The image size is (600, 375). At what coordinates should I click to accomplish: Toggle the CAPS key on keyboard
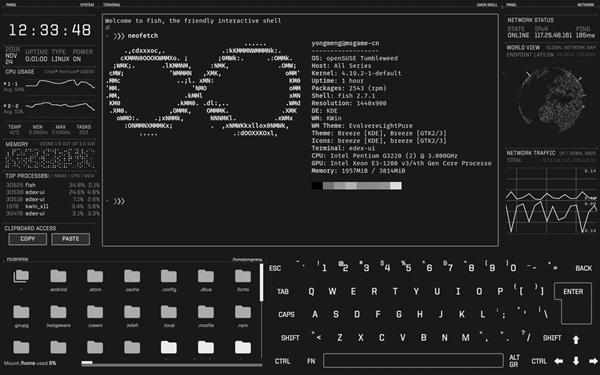[x=286, y=315]
